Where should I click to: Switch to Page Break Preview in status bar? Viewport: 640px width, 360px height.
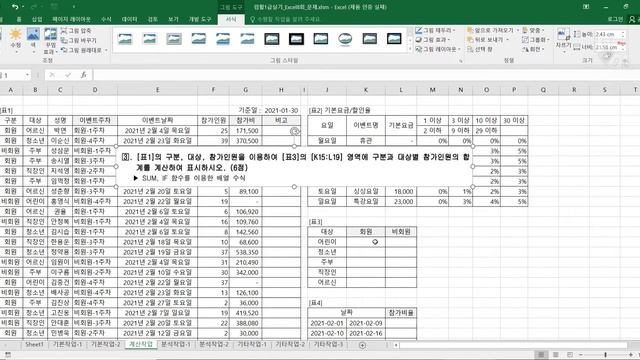[570, 355]
